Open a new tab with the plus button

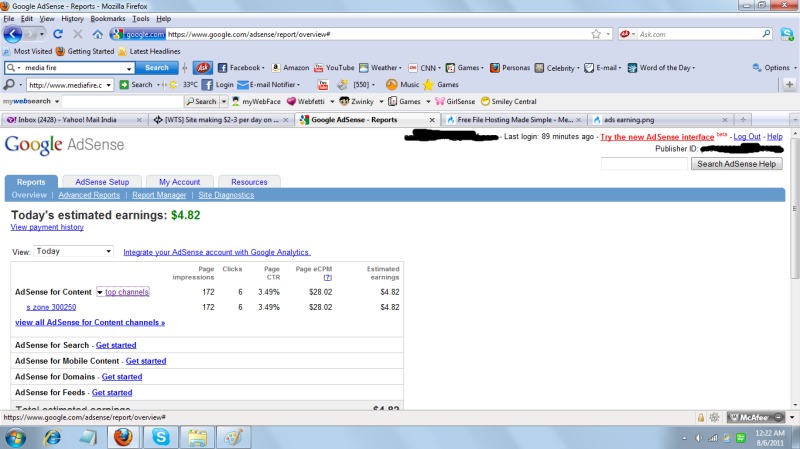click(743, 119)
